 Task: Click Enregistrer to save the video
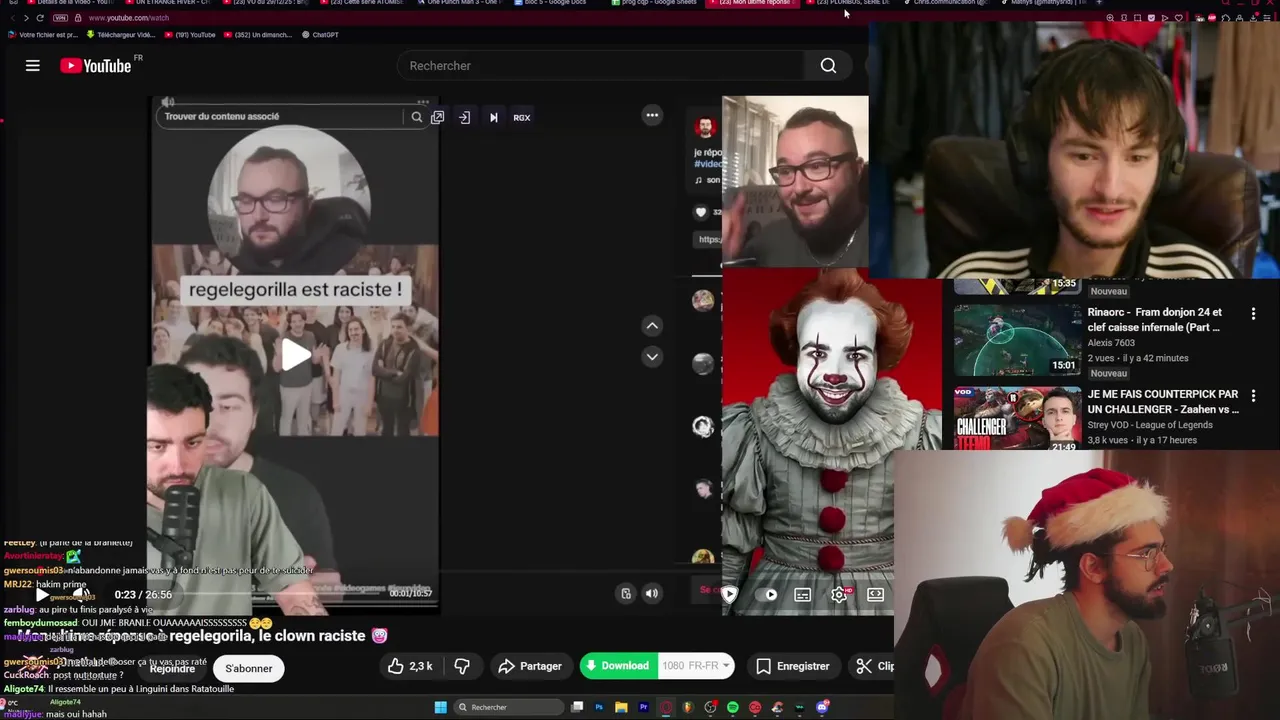(793, 666)
